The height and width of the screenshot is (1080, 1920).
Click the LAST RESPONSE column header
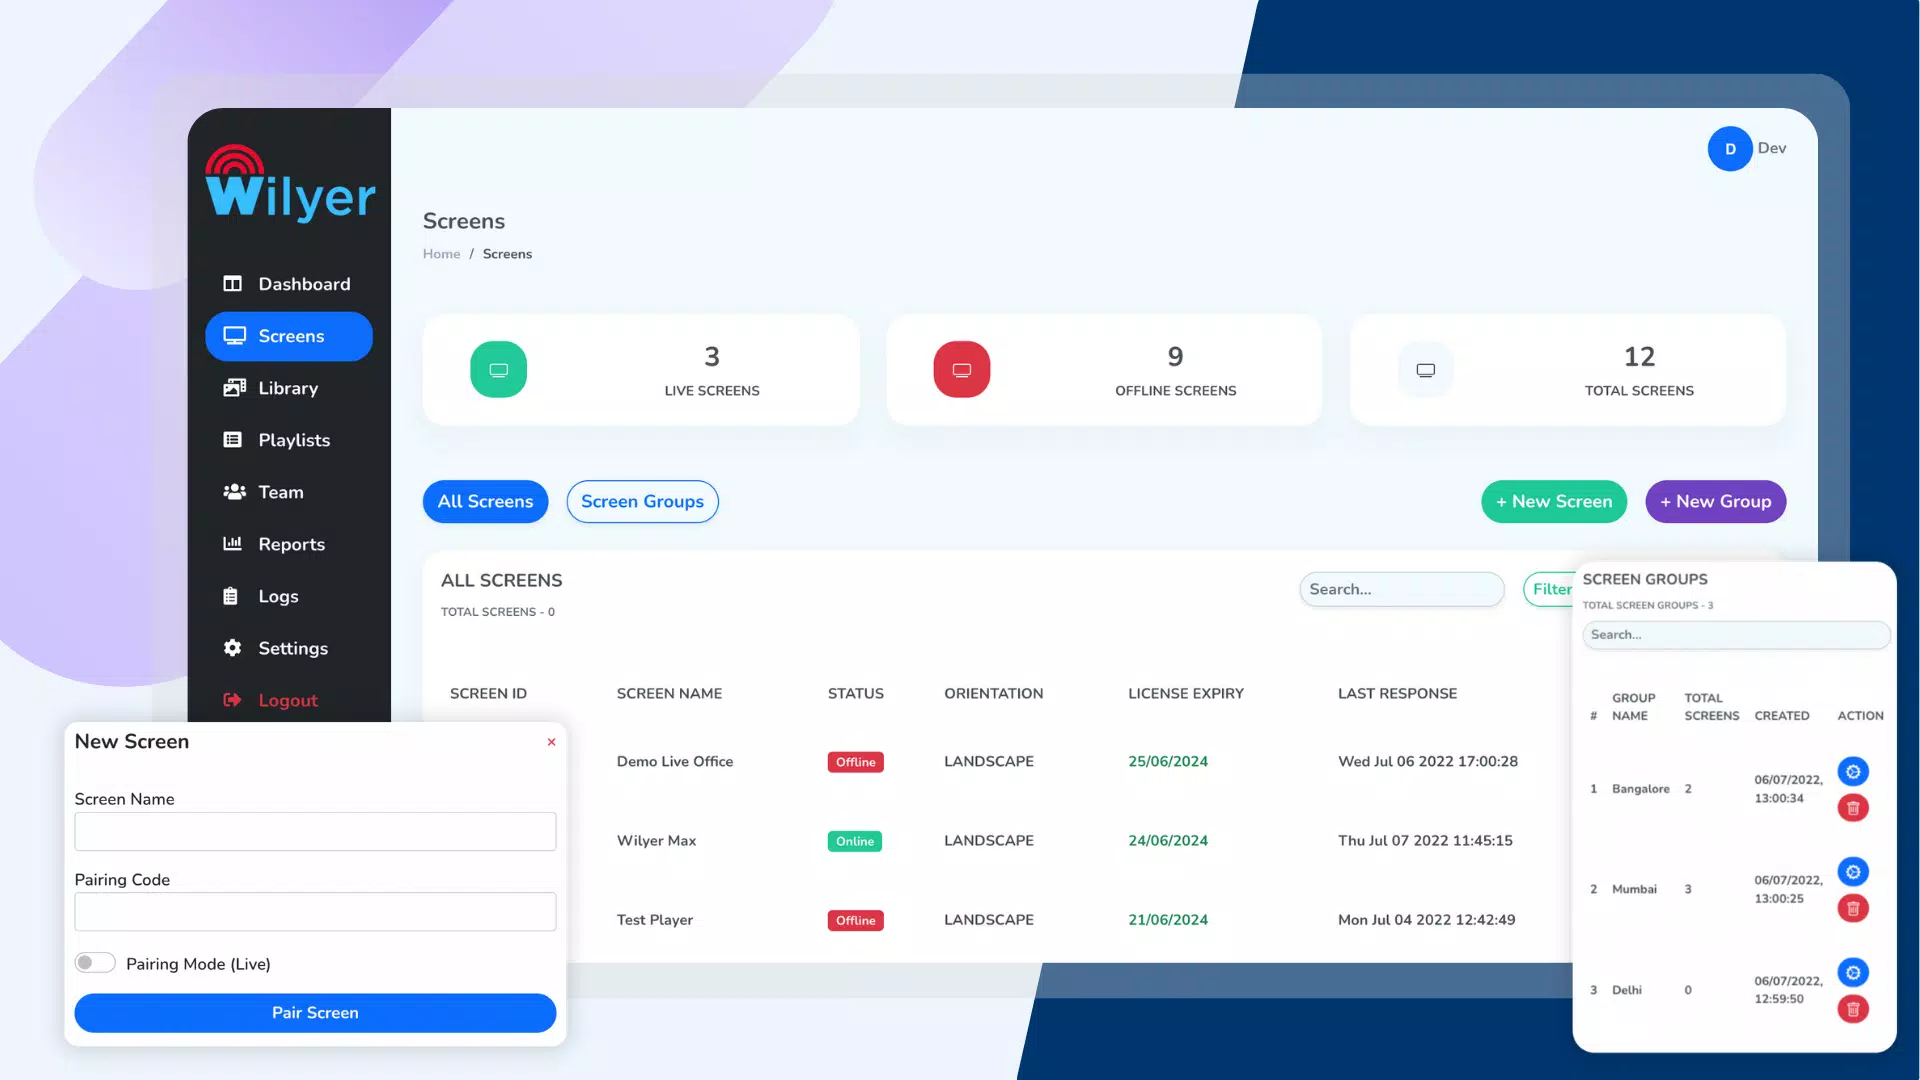(1397, 693)
